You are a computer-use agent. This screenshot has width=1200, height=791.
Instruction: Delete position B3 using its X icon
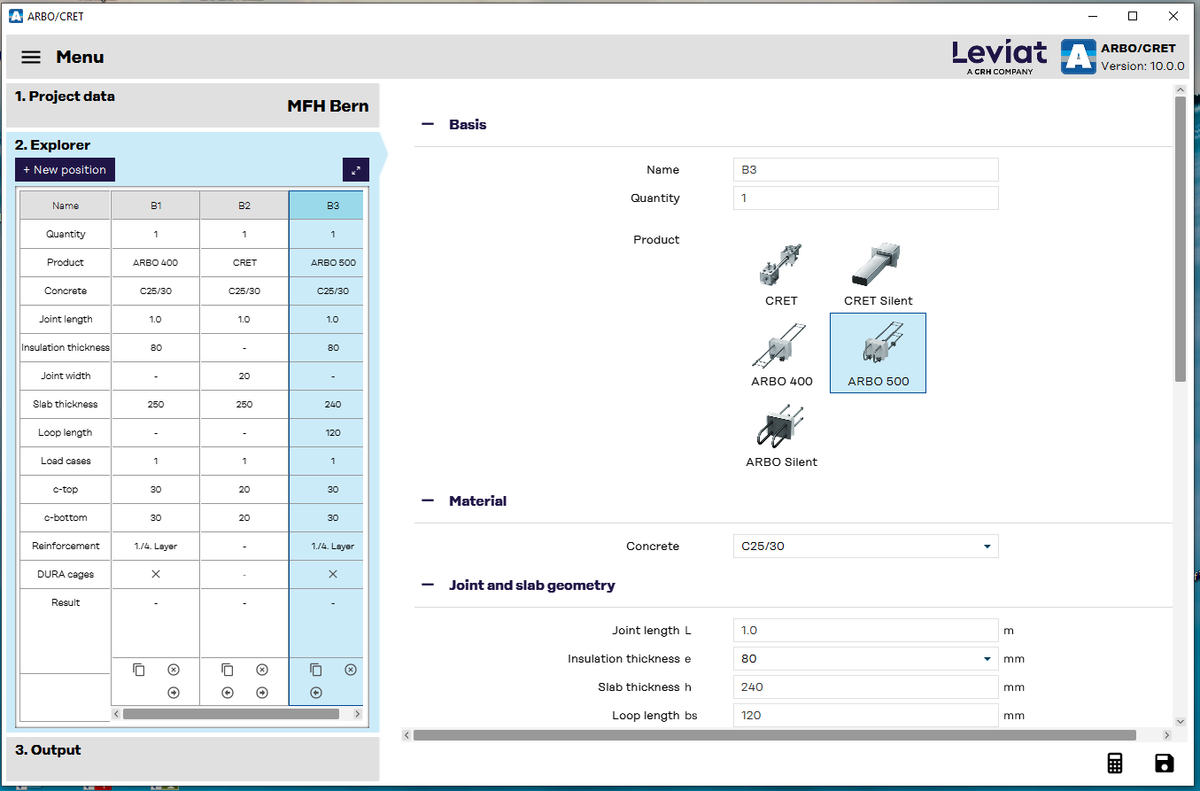(350, 669)
